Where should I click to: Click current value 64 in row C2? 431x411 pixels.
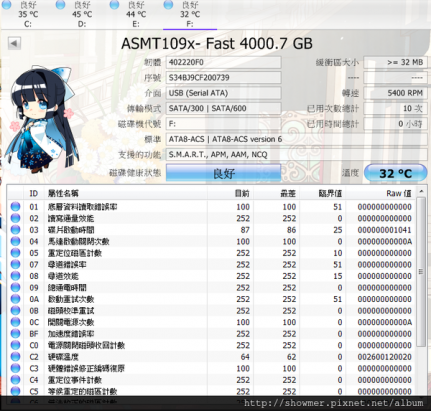(245, 357)
